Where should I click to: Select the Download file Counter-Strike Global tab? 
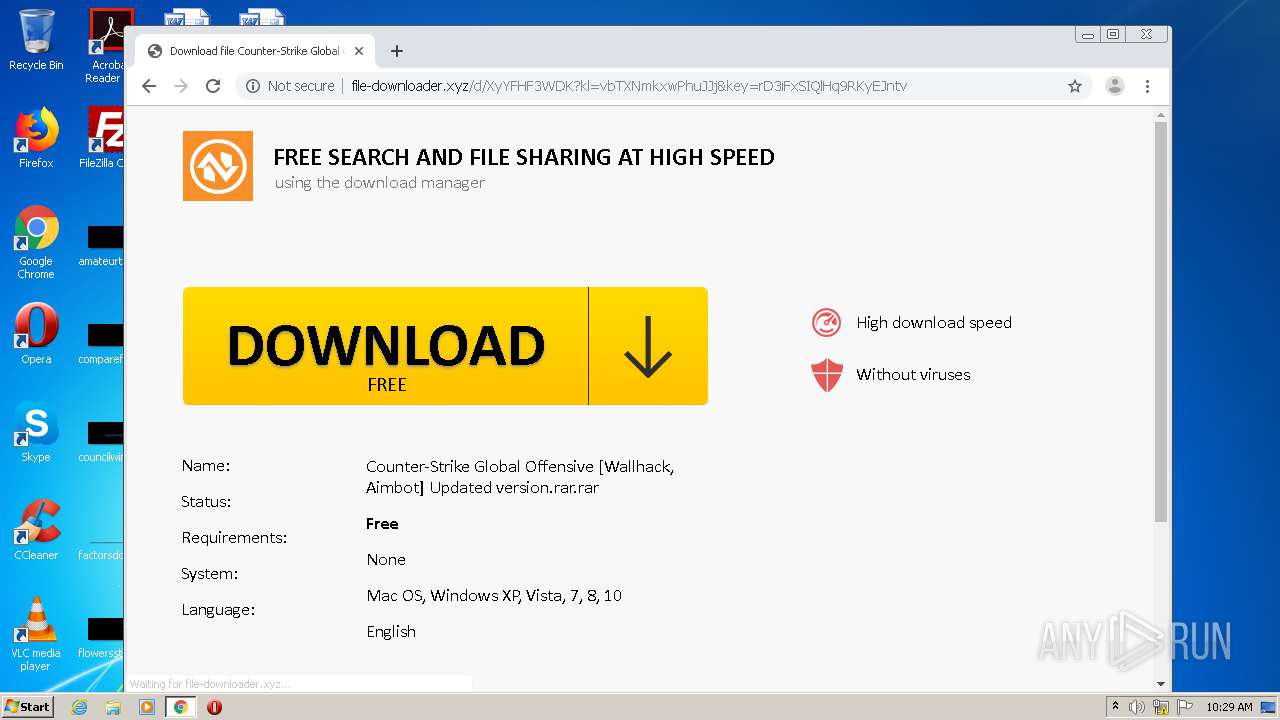point(255,51)
